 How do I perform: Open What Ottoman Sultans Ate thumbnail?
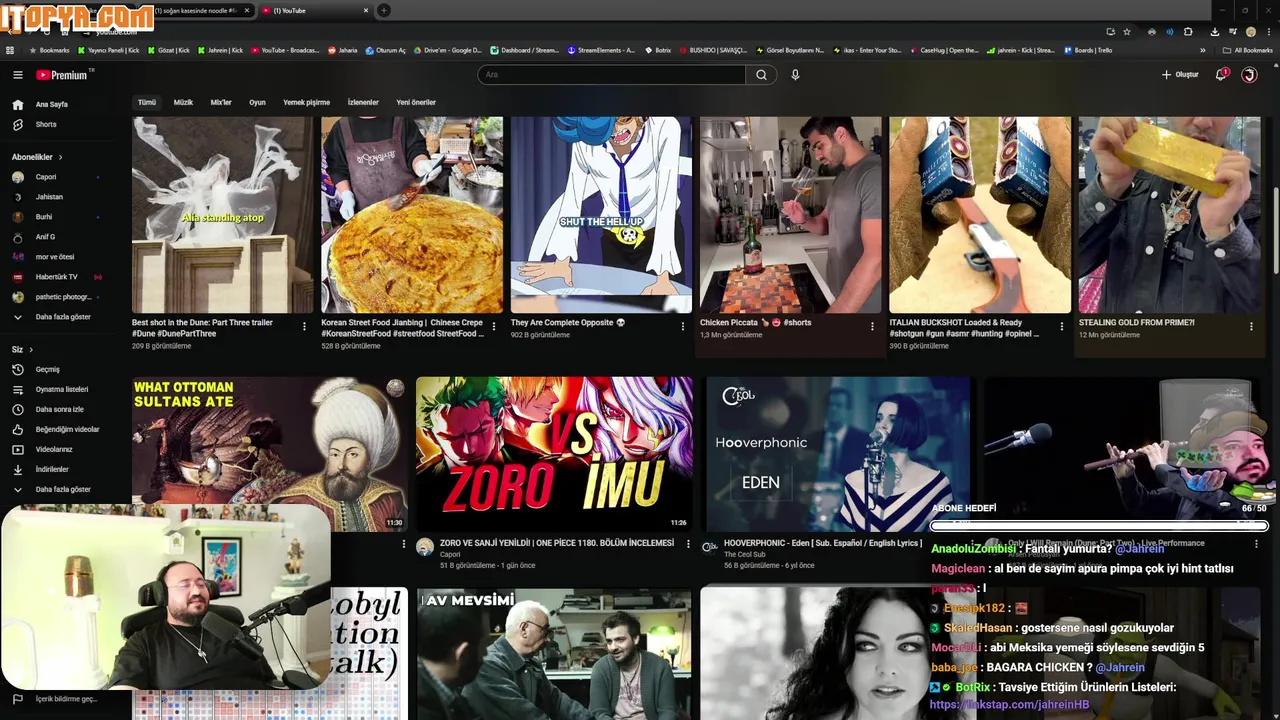[x=269, y=454]
